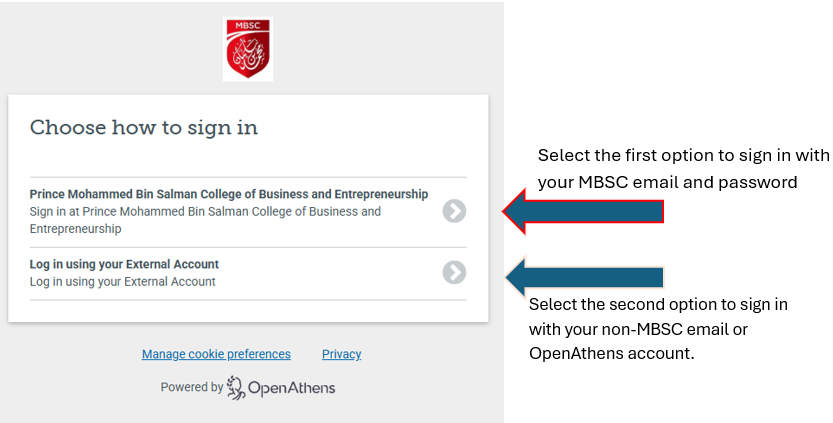Select Log in using your External Account title

click(x=124, y=264)
